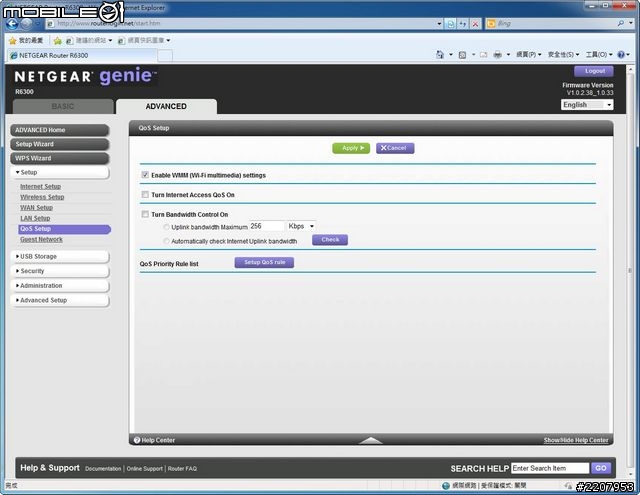The height and width of the screenshot is (495, 640).
Task: Open the Internet Setup link
Action: [x=40, y=186]
